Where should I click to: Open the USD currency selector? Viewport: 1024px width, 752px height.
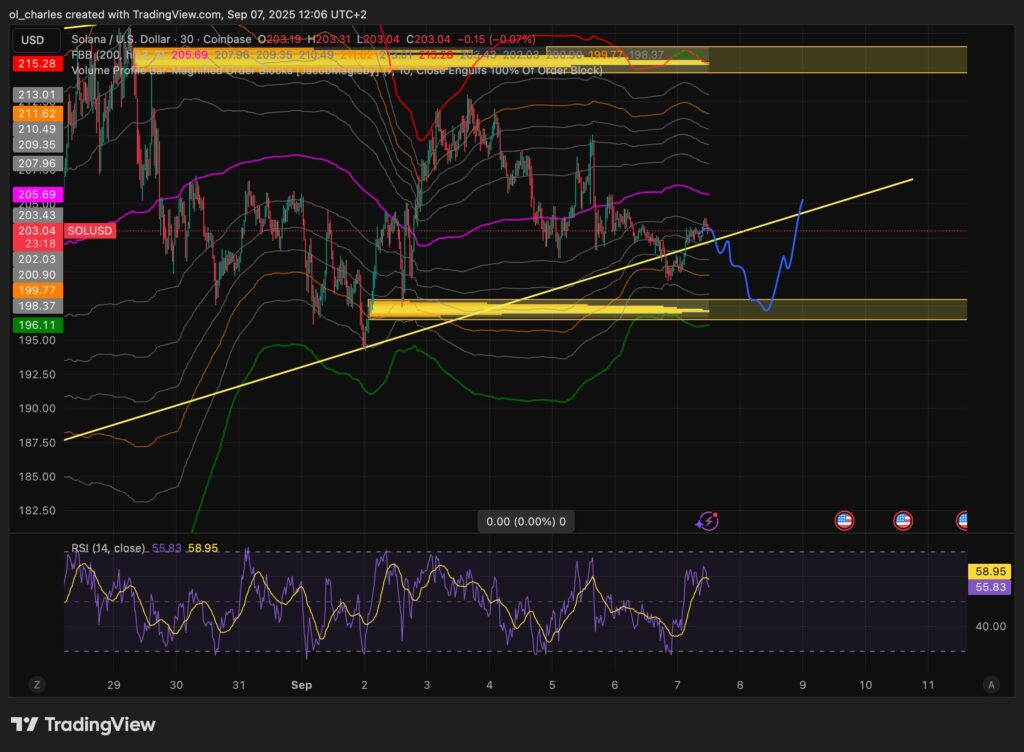coord(34,40)
